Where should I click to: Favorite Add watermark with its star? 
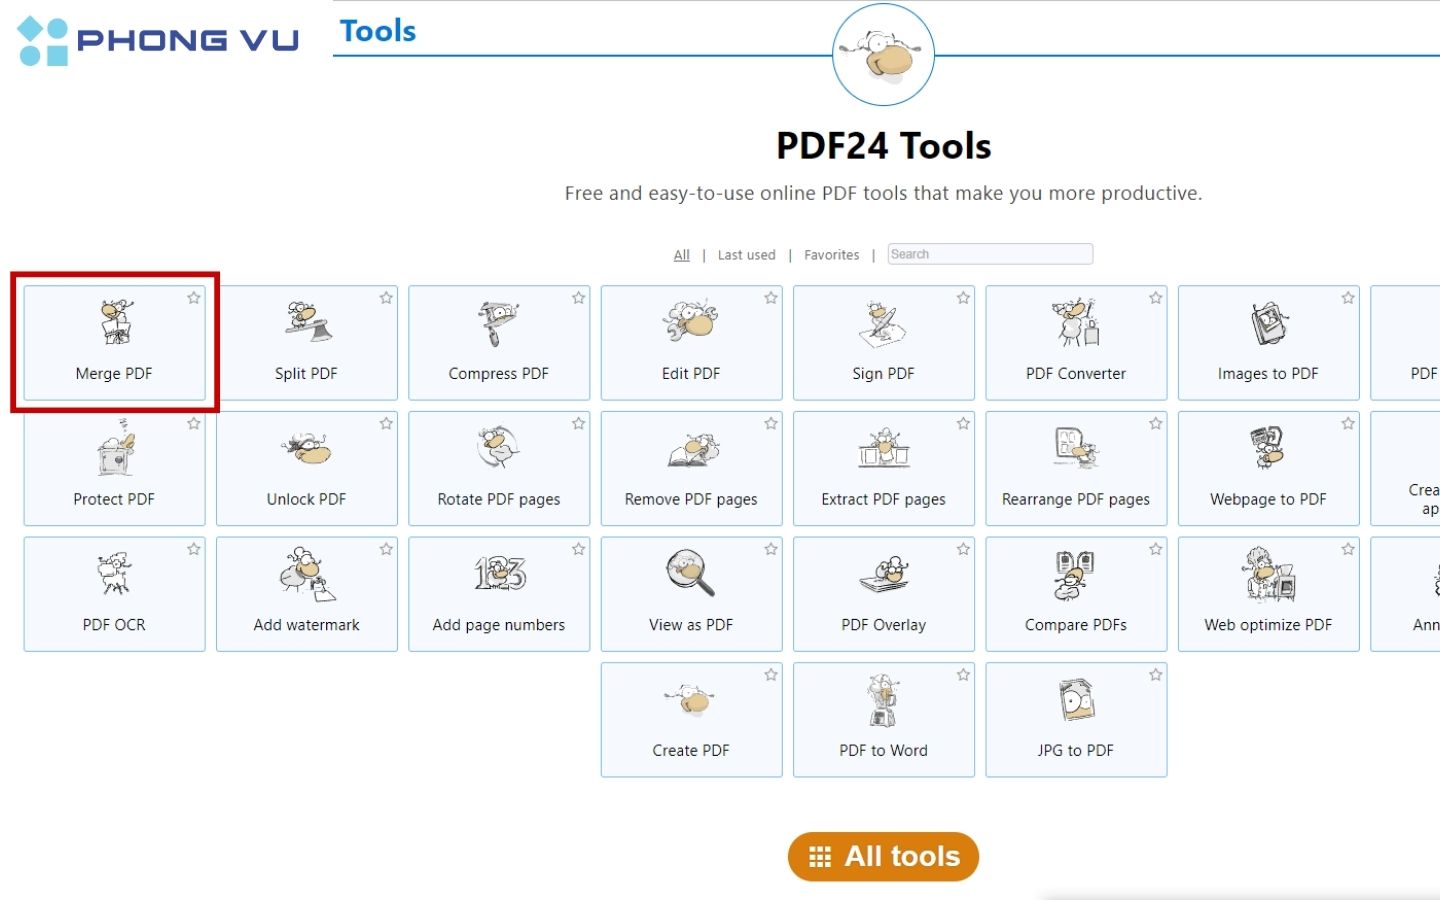pyautogui.click(x=386, y=549)
